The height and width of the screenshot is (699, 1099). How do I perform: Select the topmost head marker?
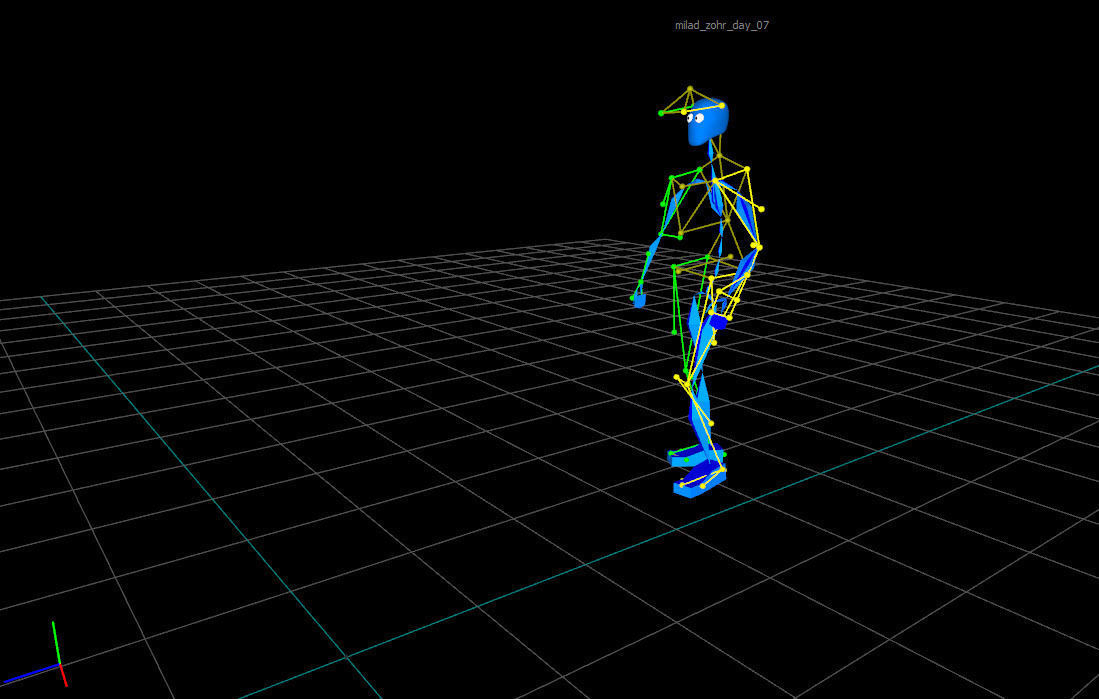[690, 88]
